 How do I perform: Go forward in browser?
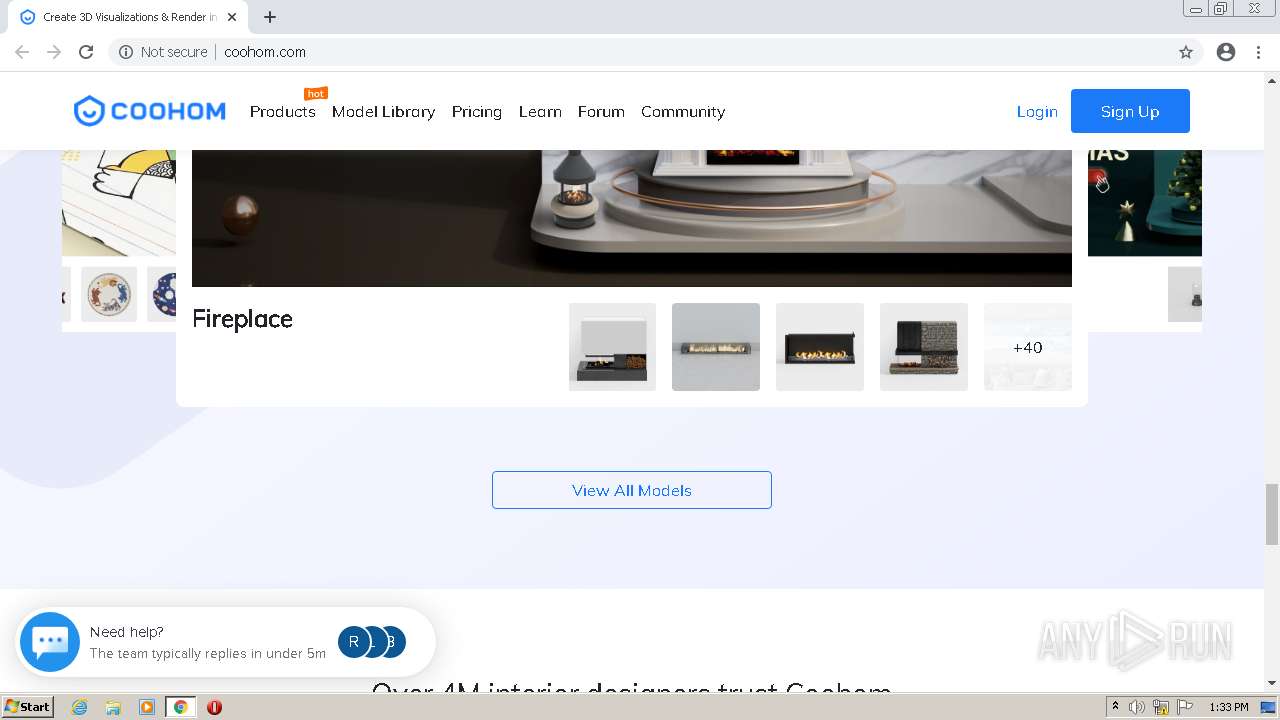54,52
